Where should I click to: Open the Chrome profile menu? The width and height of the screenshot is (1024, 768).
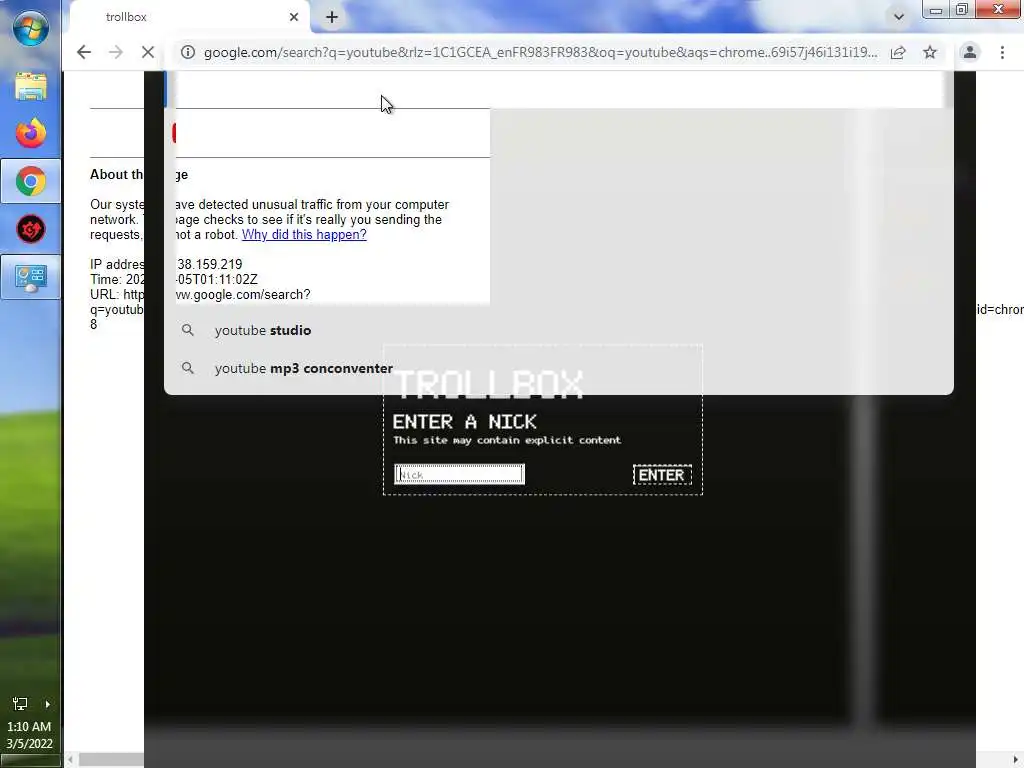click(970, 52)
